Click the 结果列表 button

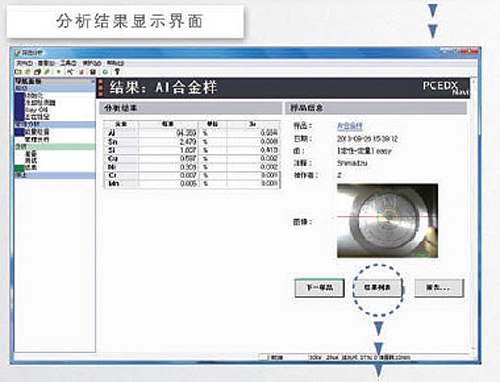[377, 288]
